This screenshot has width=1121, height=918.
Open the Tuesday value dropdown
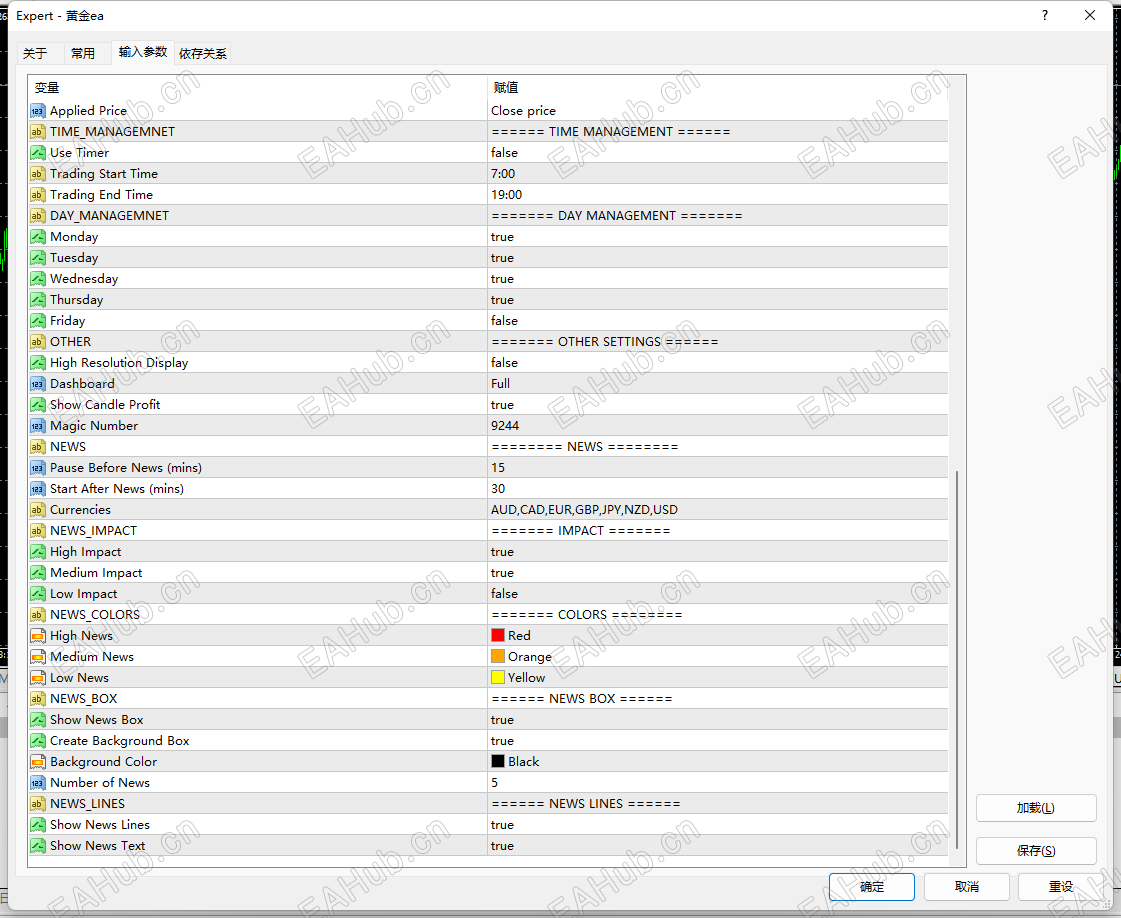(x=718, y=257)
